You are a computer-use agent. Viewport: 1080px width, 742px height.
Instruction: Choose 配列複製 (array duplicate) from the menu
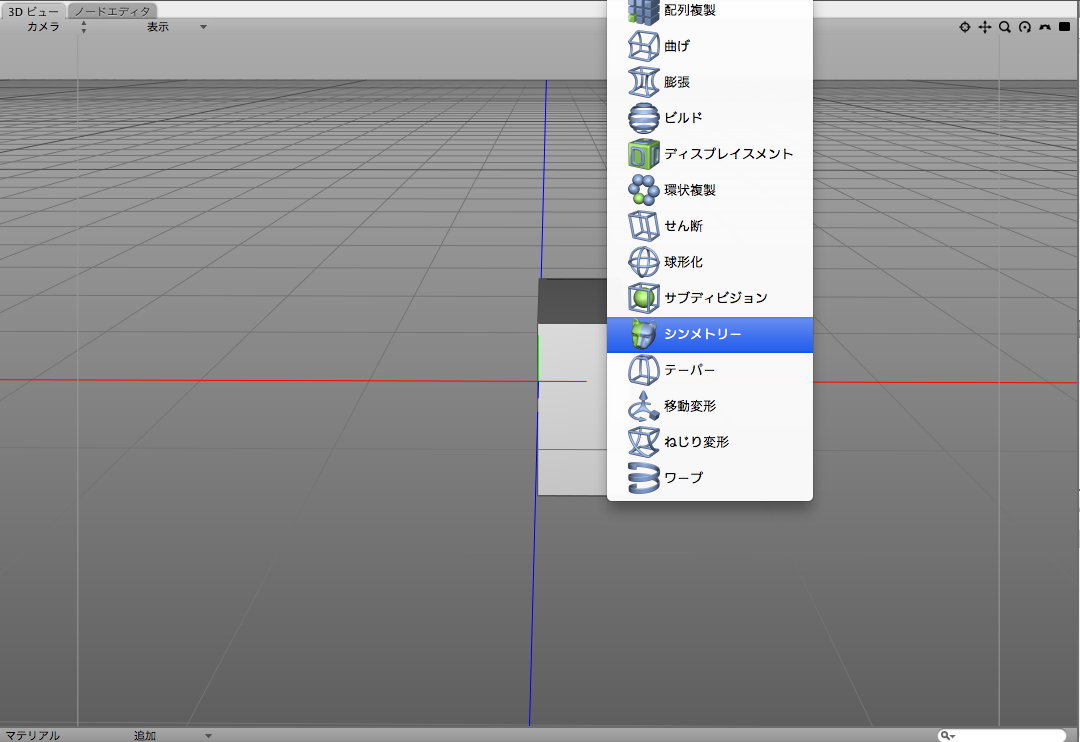[709, 11]
